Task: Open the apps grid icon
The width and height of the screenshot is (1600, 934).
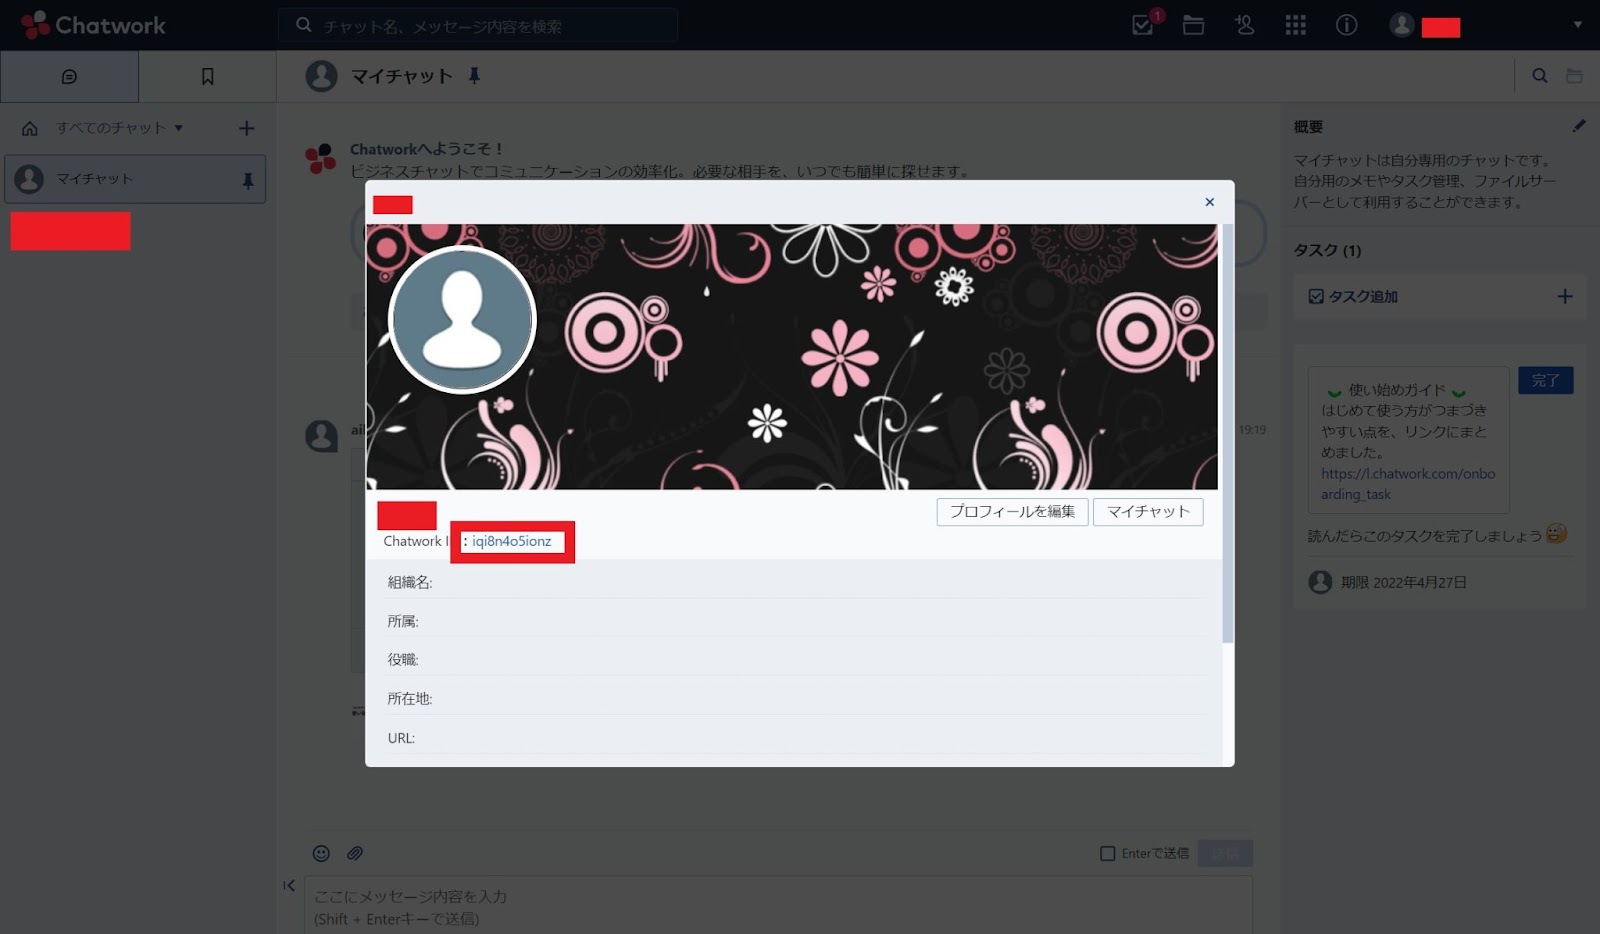Action: (1296, 25)
